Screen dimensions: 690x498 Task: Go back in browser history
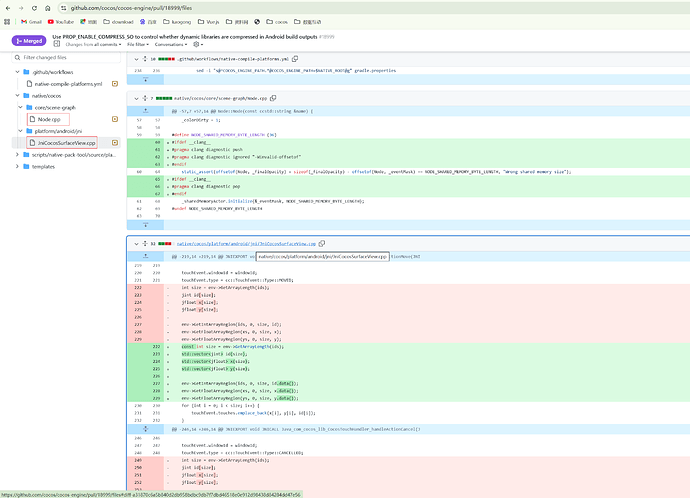click(7, 8)
